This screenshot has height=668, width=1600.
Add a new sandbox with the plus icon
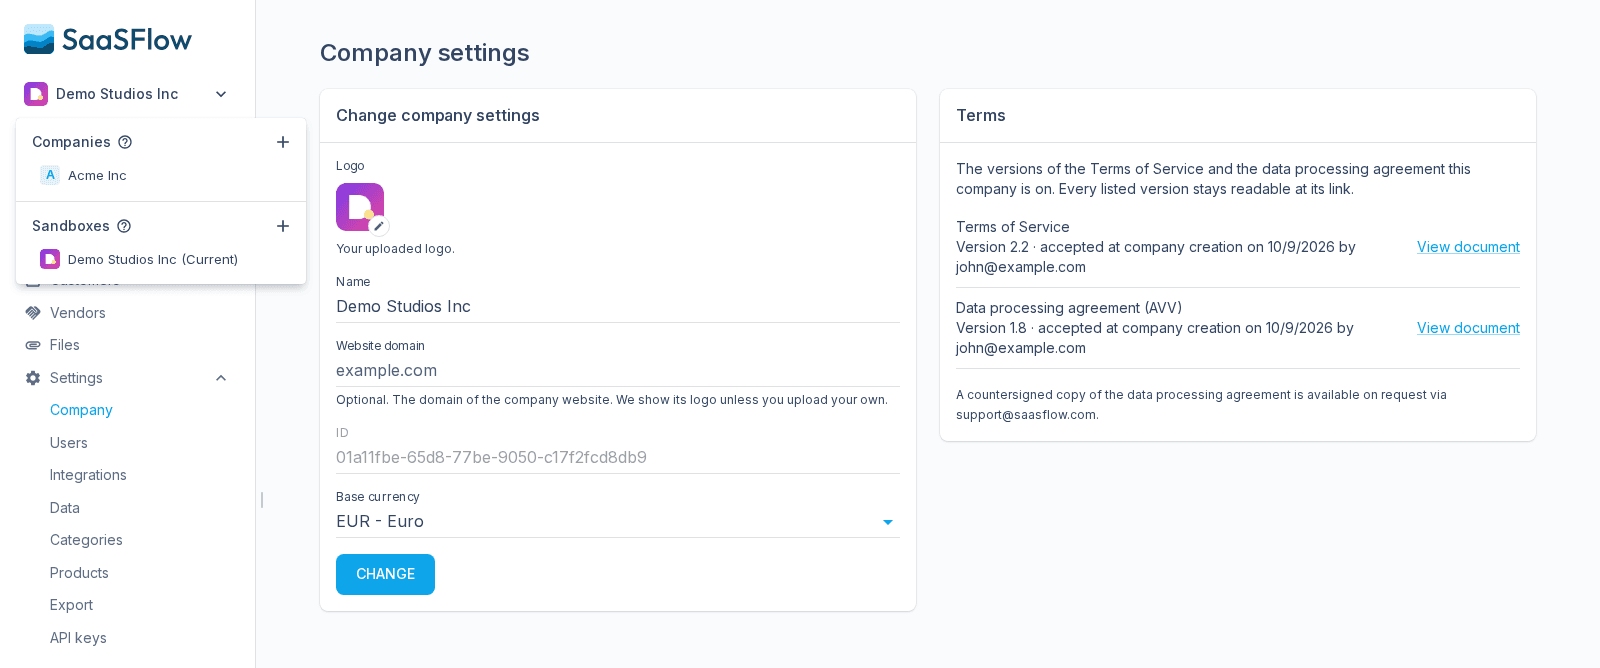click(x=283, y=226)
